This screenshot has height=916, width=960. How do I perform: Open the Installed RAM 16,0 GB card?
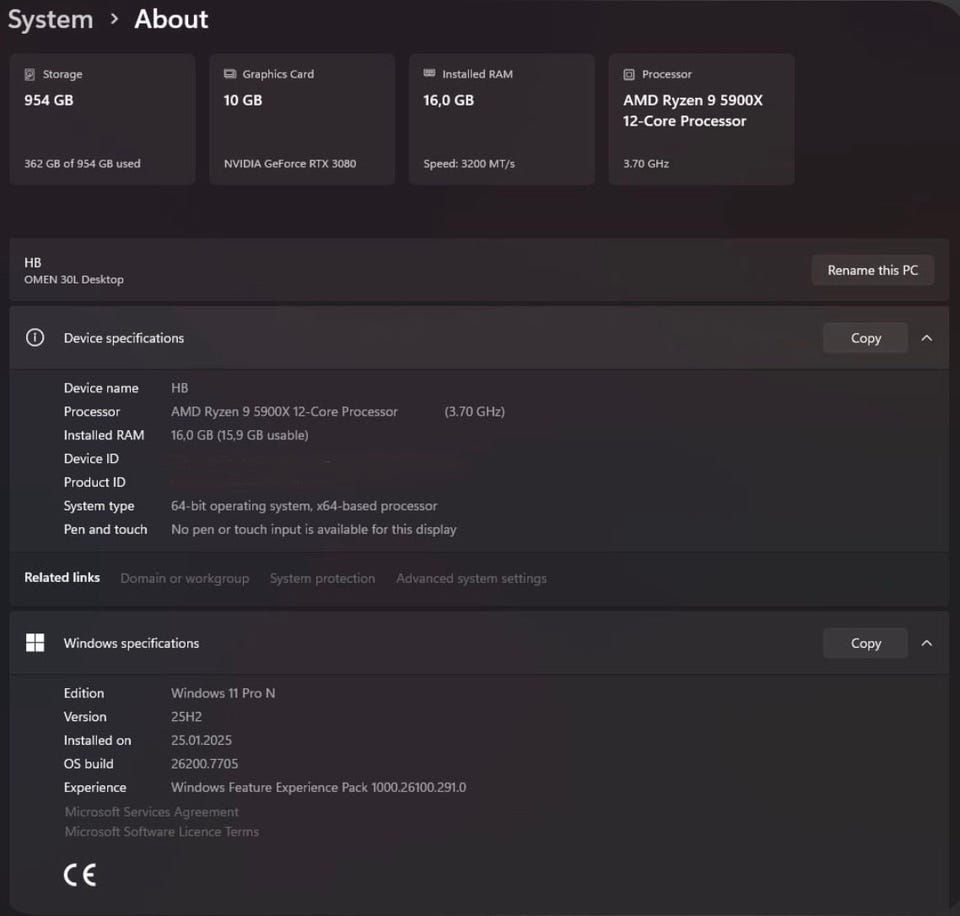pyautogui.click(x=501, y=119)
